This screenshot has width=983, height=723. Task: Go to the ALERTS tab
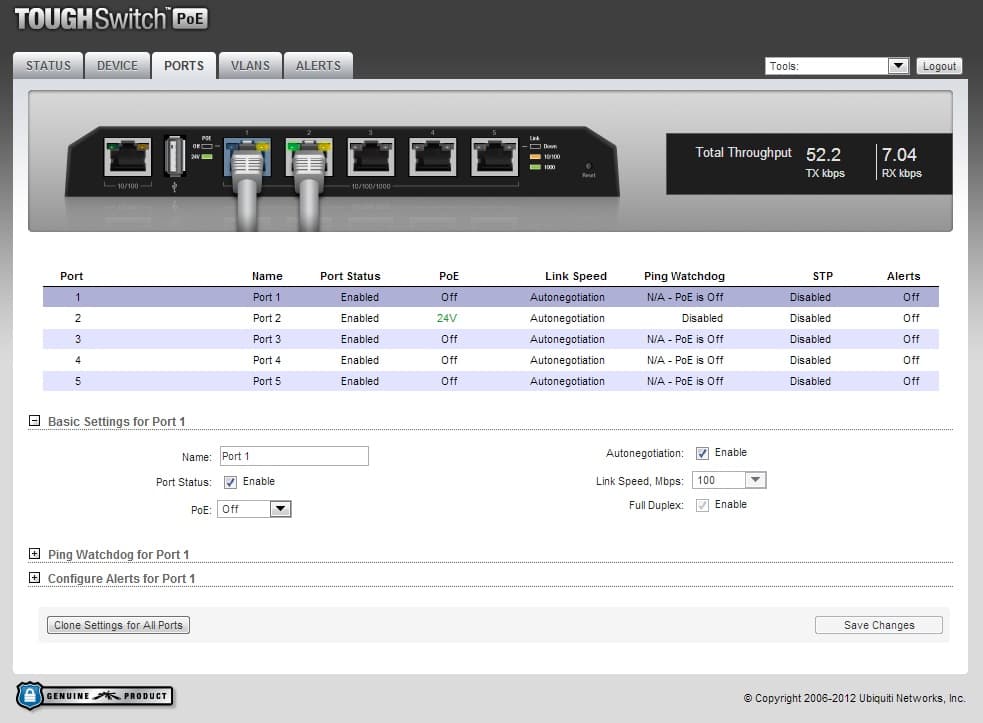click(x=318, y=66)
